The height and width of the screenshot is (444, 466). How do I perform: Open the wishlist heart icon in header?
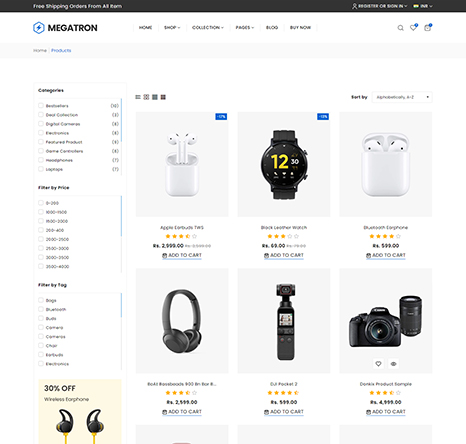coord(413,27)
